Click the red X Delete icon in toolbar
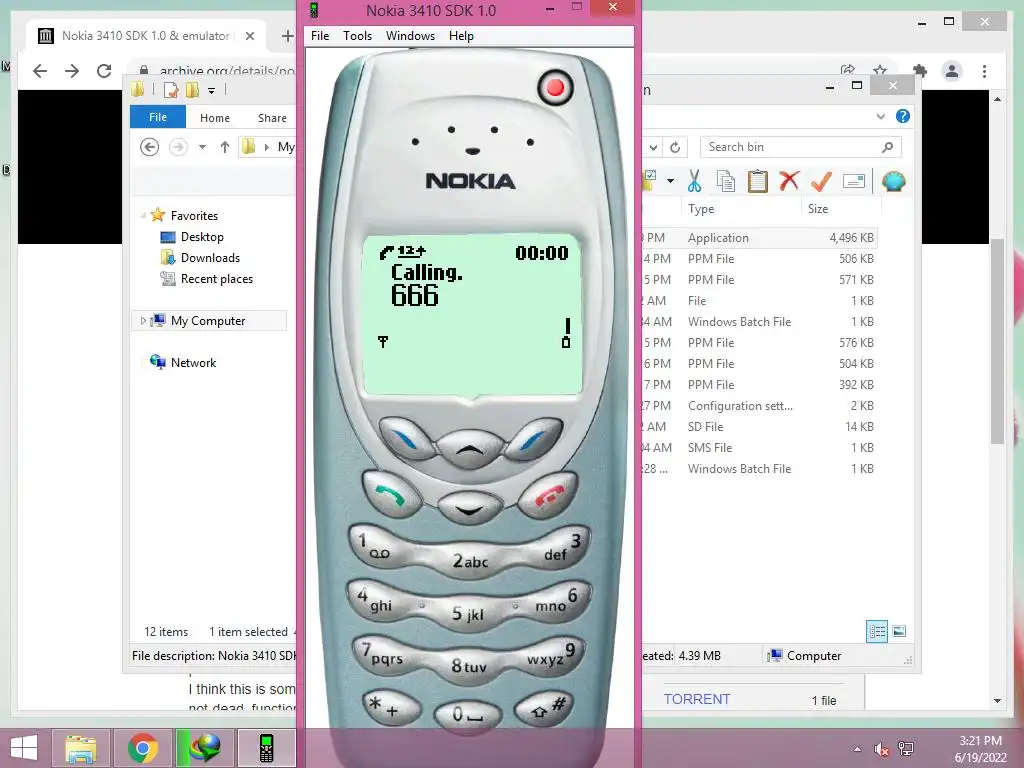This screenshot has width=1024, height=768. click(789, 180)
